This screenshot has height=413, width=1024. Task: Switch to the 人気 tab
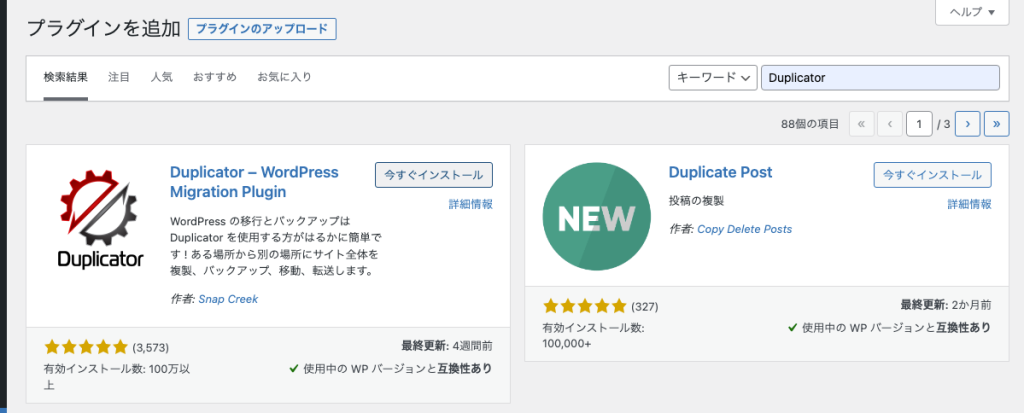161,77
